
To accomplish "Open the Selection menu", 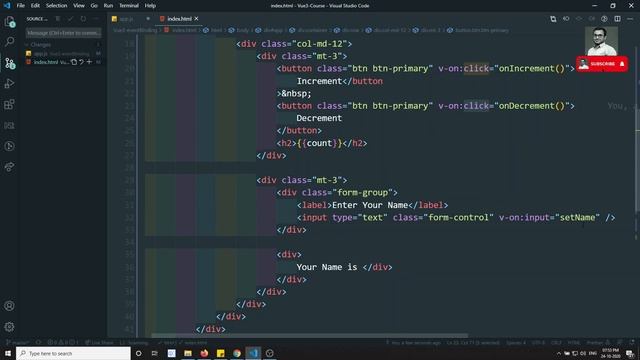I will tap(56, 6).
